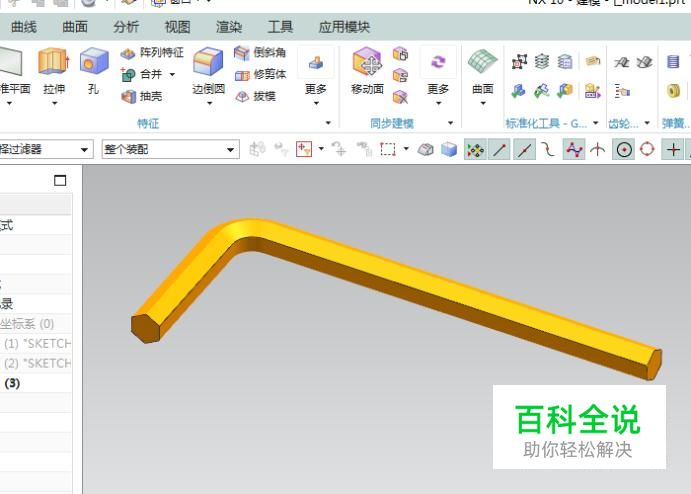The width and height of the screenshot is (691, 494).
Task: Open the 曲面 surface gallery icon
Action: [x=483, y=62]
